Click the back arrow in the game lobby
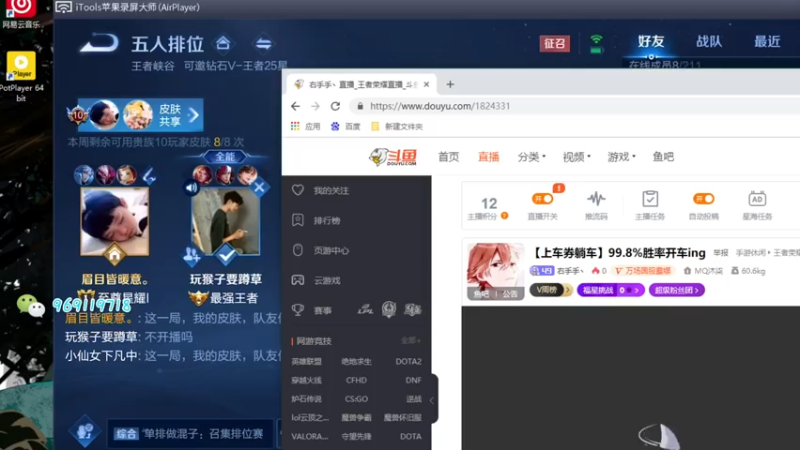Image resolution: width=800 pixels, height=450 pixels. pyautogui.click(x=99, y=43)
